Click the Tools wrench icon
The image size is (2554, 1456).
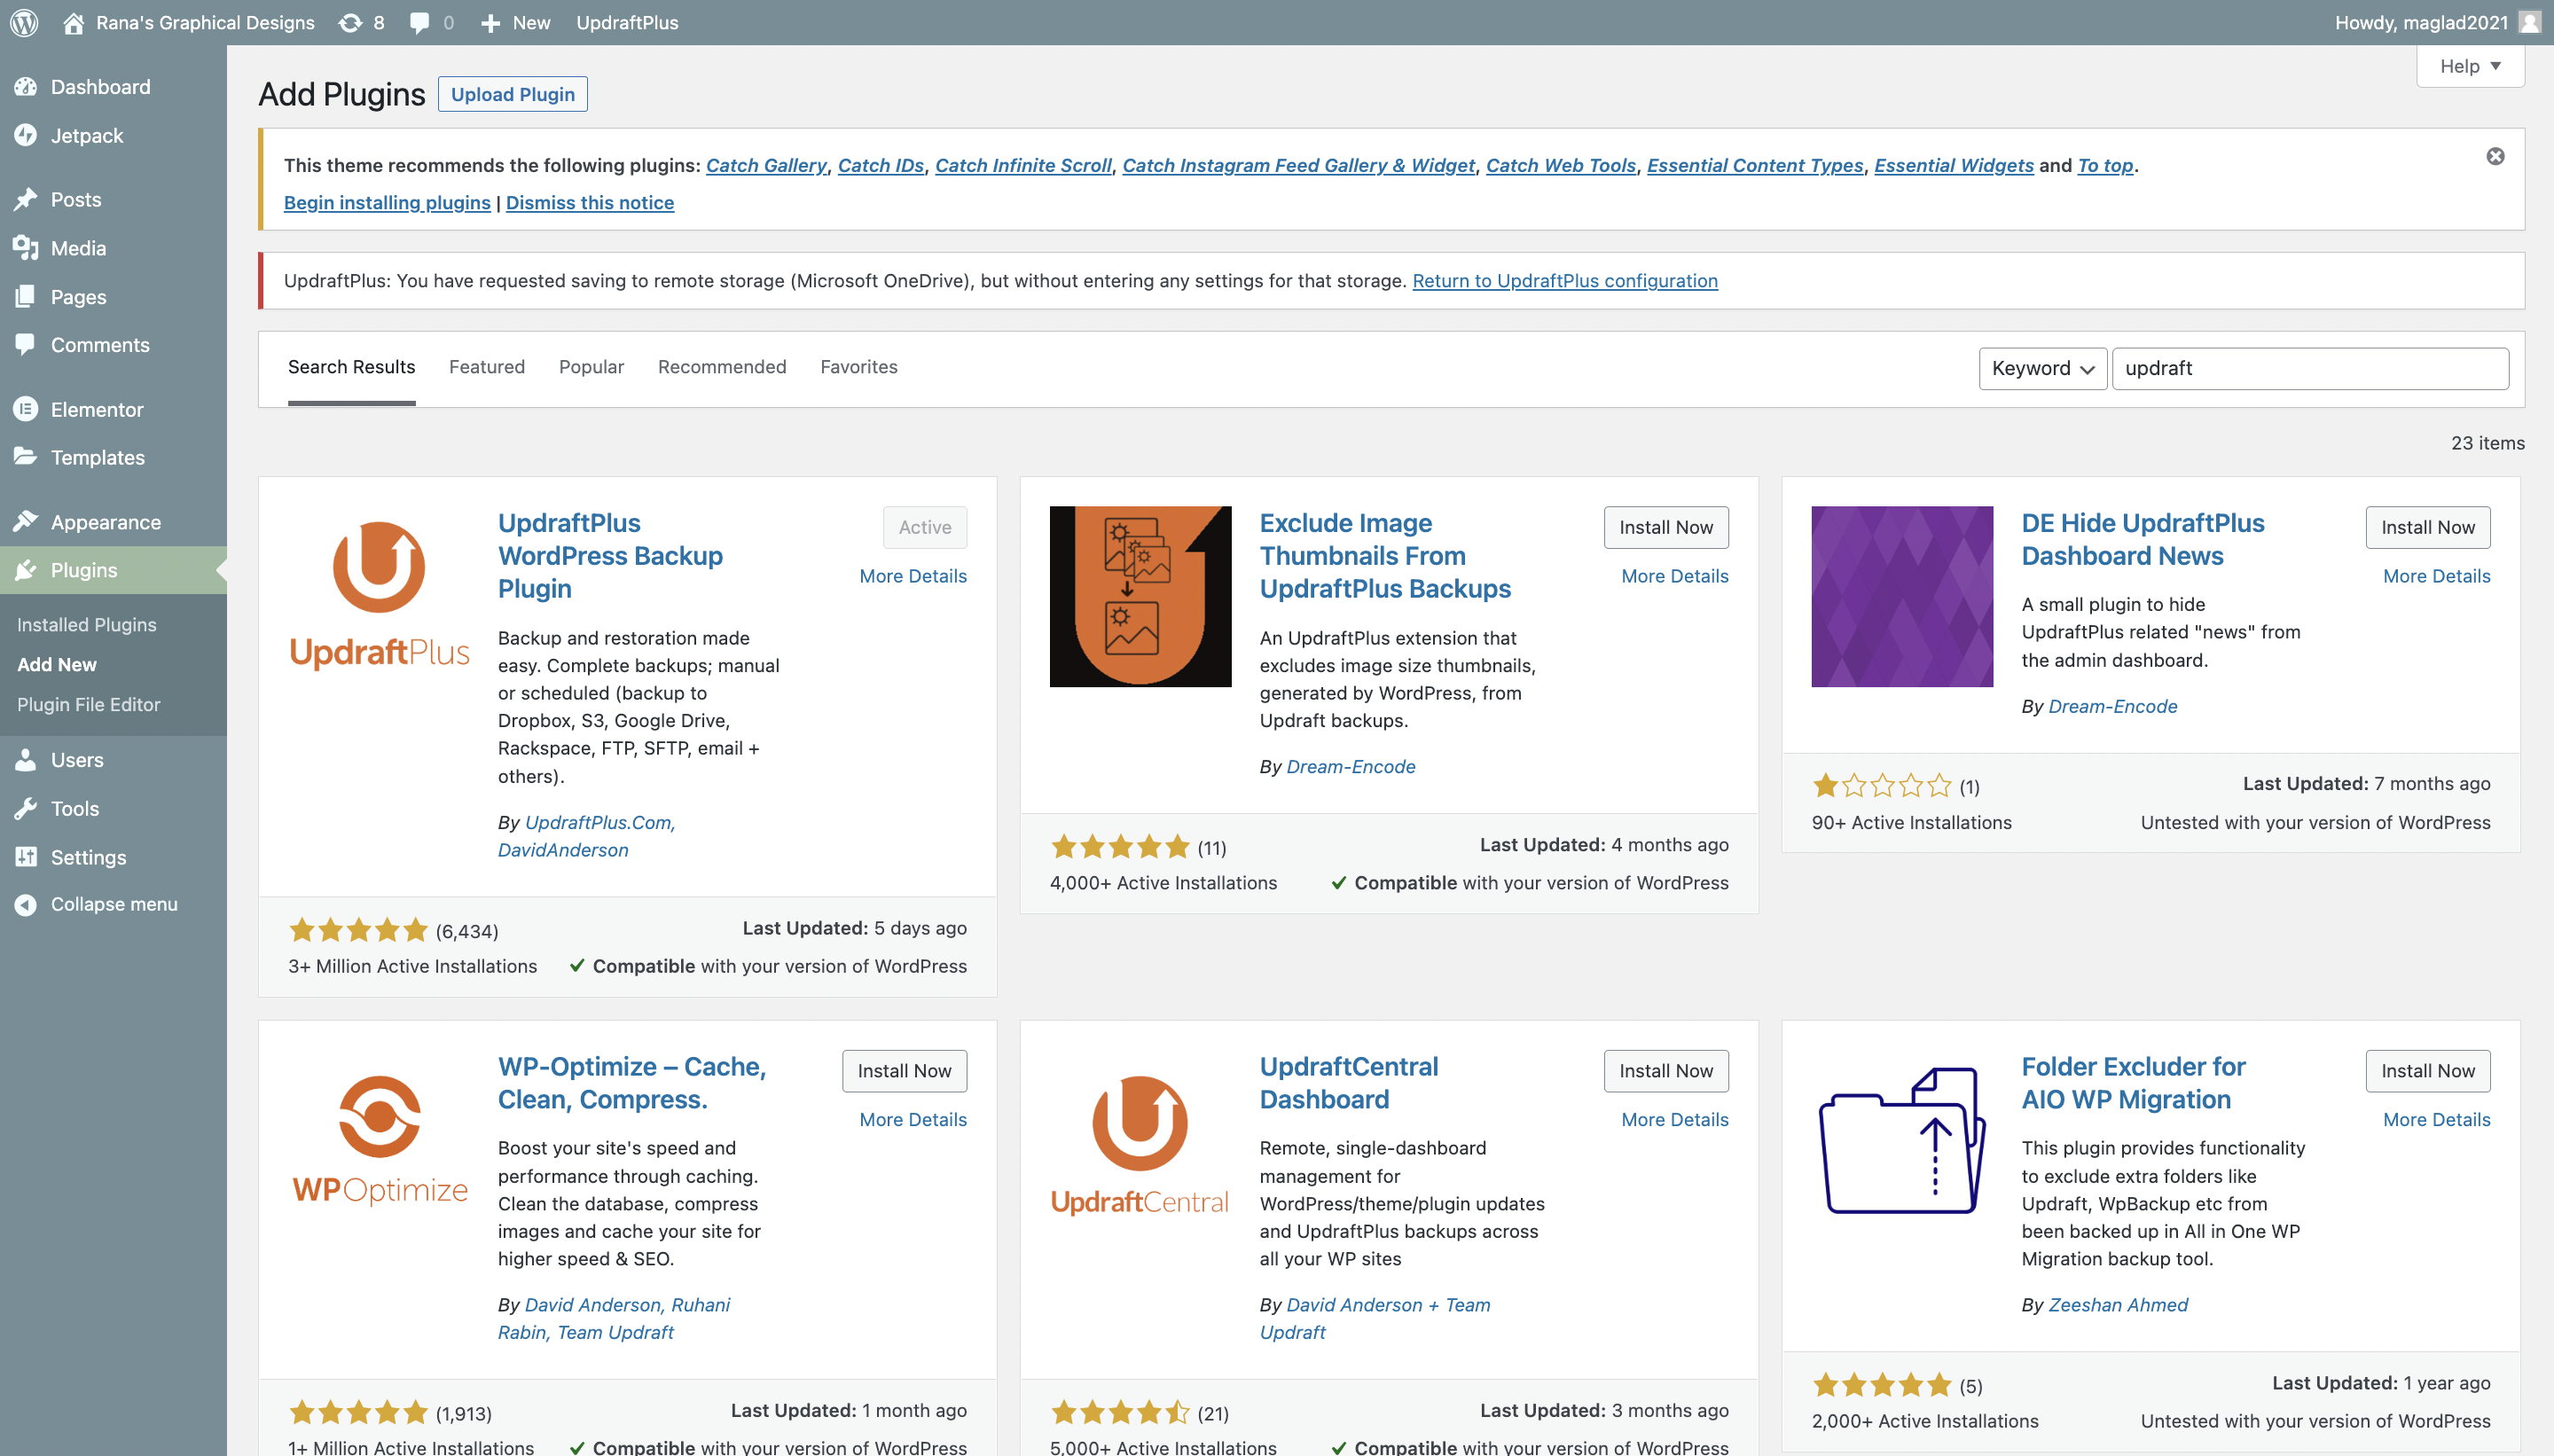26,808
